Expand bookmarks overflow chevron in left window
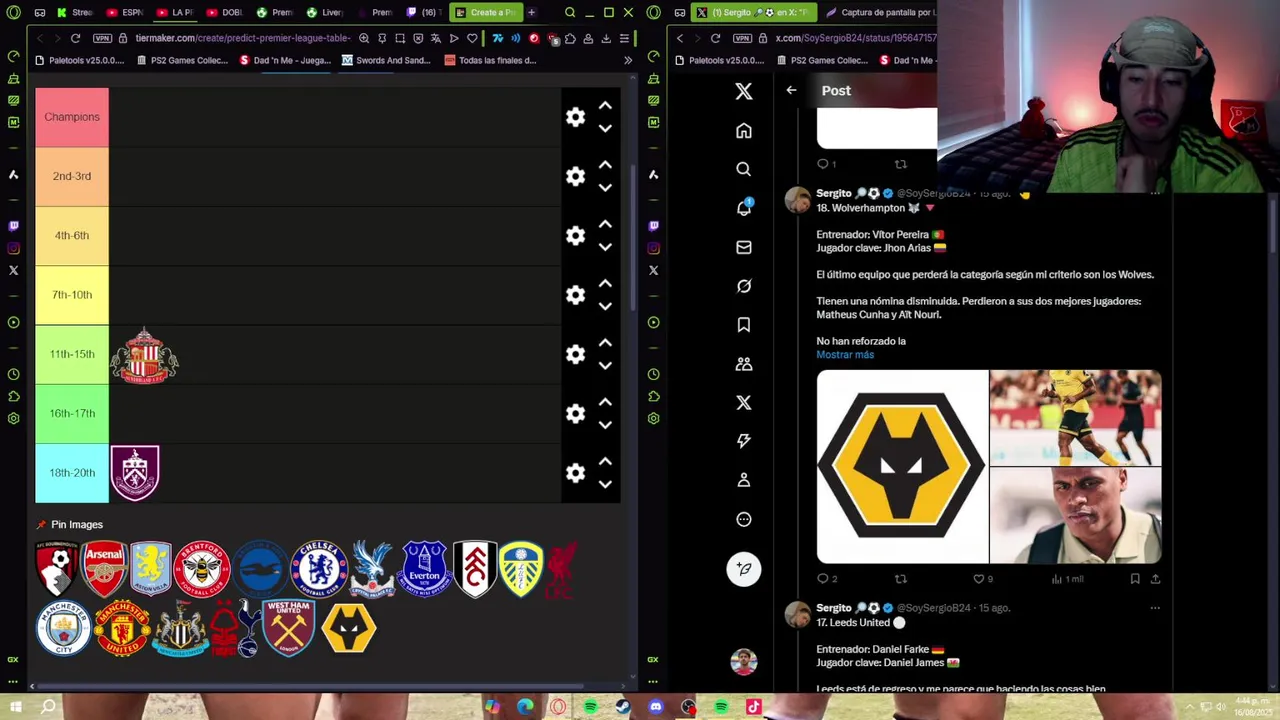 pos(628,60)
